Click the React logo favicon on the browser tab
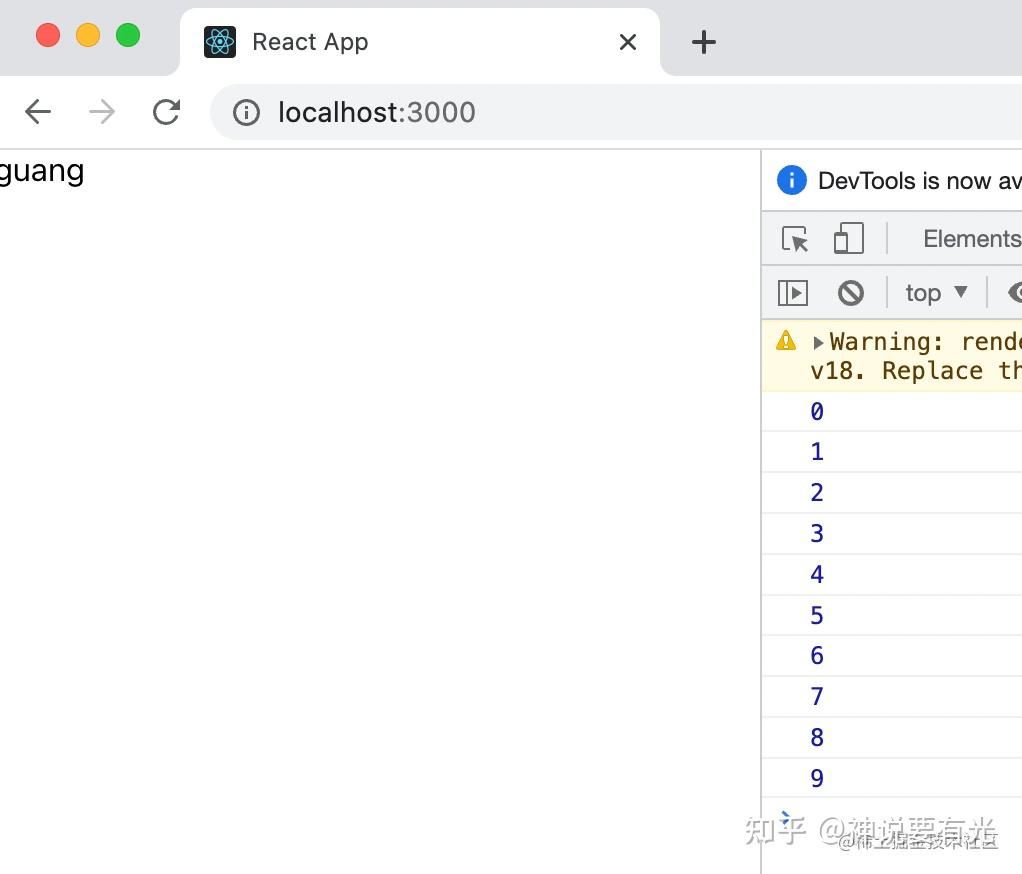1022x874 pixels. pos(219,41)
